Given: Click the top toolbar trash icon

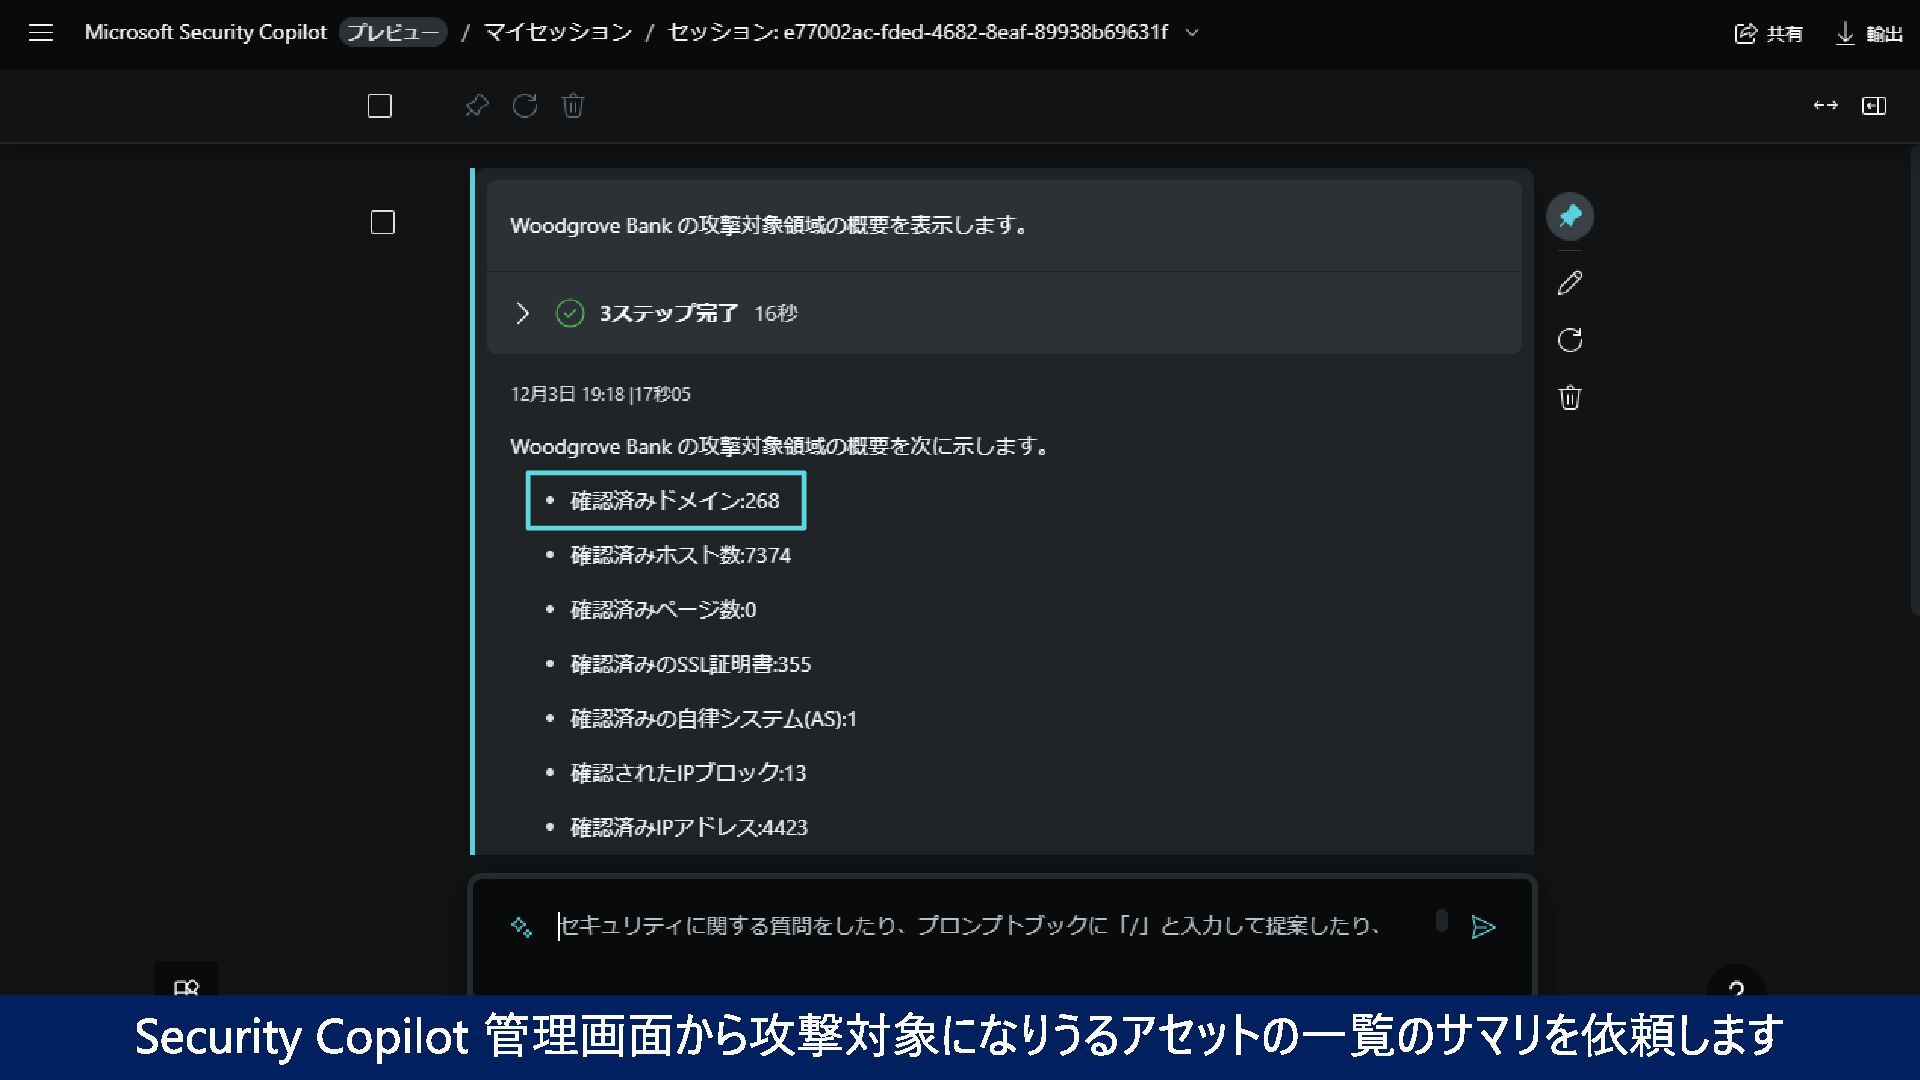Looking at the screenshot, I should coord(573,106).
